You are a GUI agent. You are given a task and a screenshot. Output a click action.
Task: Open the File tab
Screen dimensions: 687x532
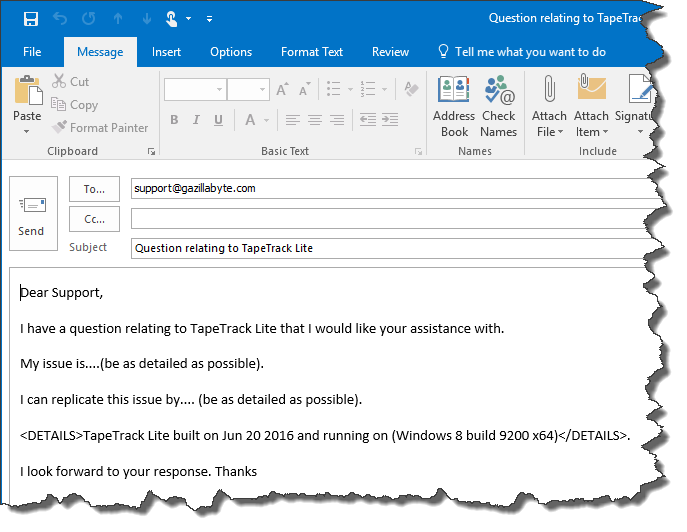tap(32, 52)
